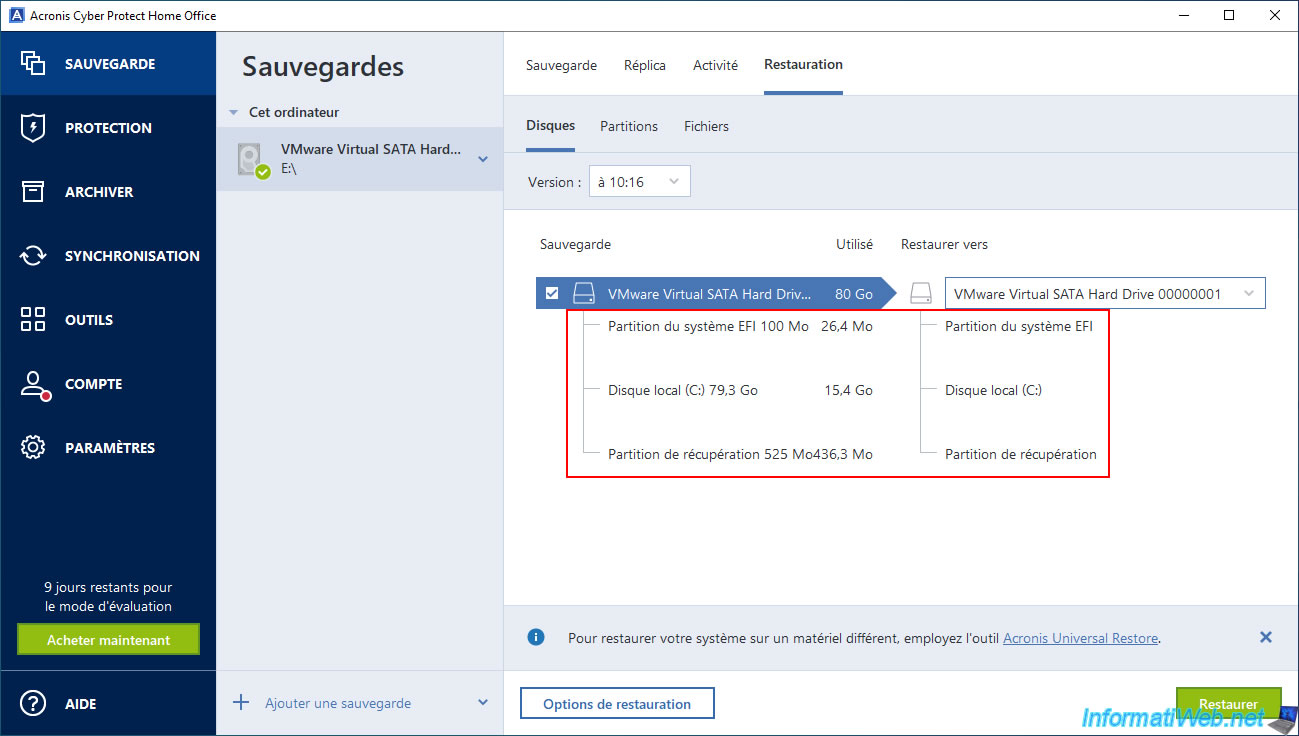This screenshot has height=736, width=1299.
Task: Maximize the Acronis window
Action: [x=1229, y=15]
